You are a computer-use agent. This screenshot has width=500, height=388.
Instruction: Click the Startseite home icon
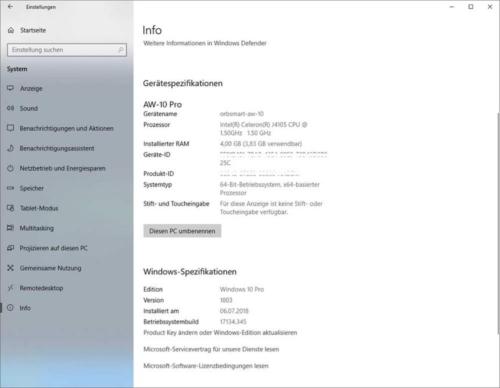tap(11, 30)
